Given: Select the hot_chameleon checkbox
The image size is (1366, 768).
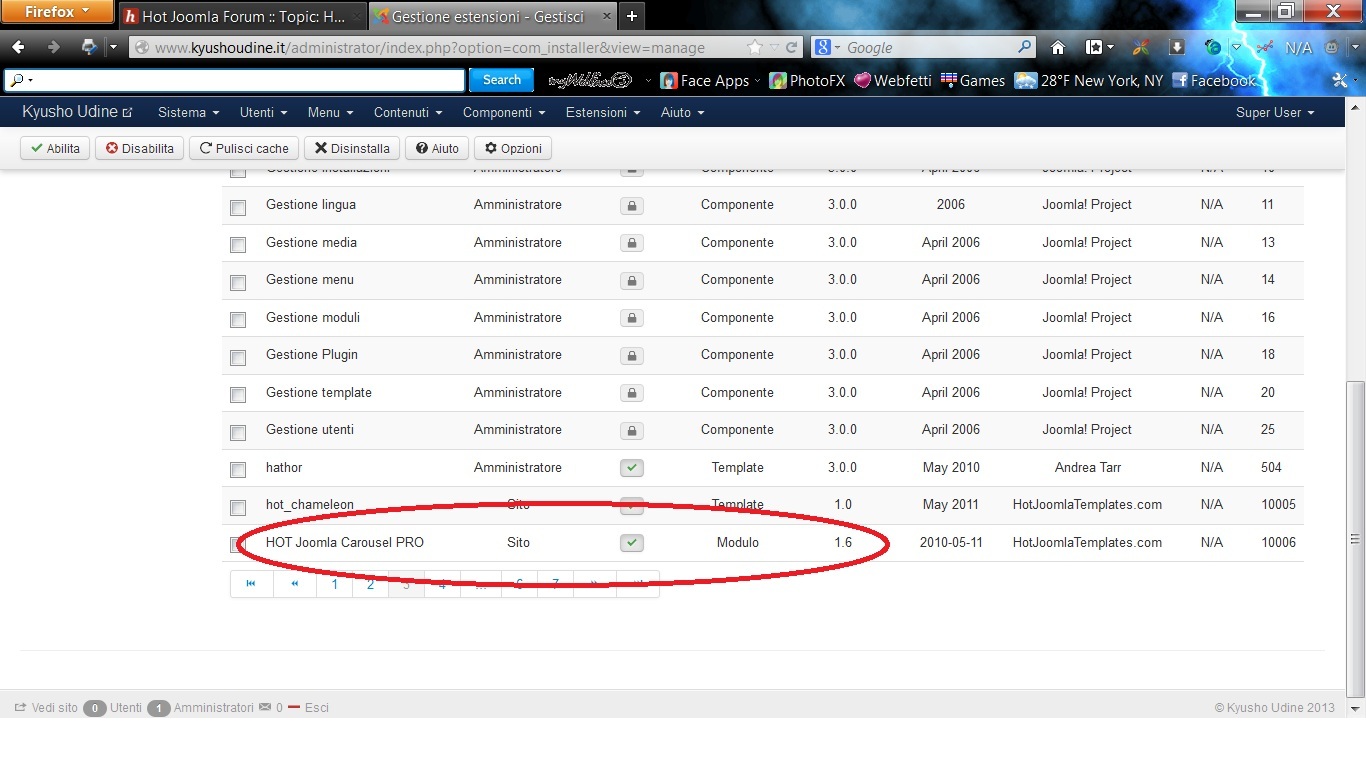Looking at the screenshot, I should tap(238, 508).
